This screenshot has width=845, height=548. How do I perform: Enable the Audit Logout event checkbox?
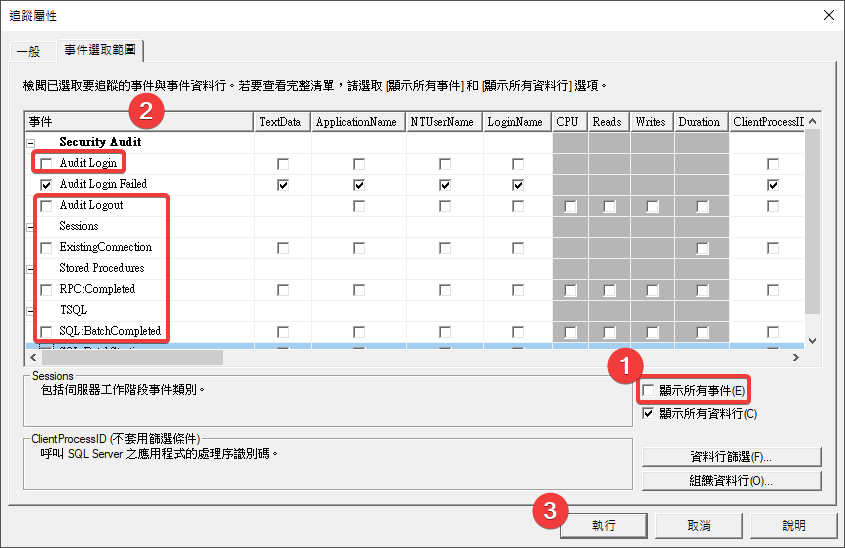(x=46, y=206)
